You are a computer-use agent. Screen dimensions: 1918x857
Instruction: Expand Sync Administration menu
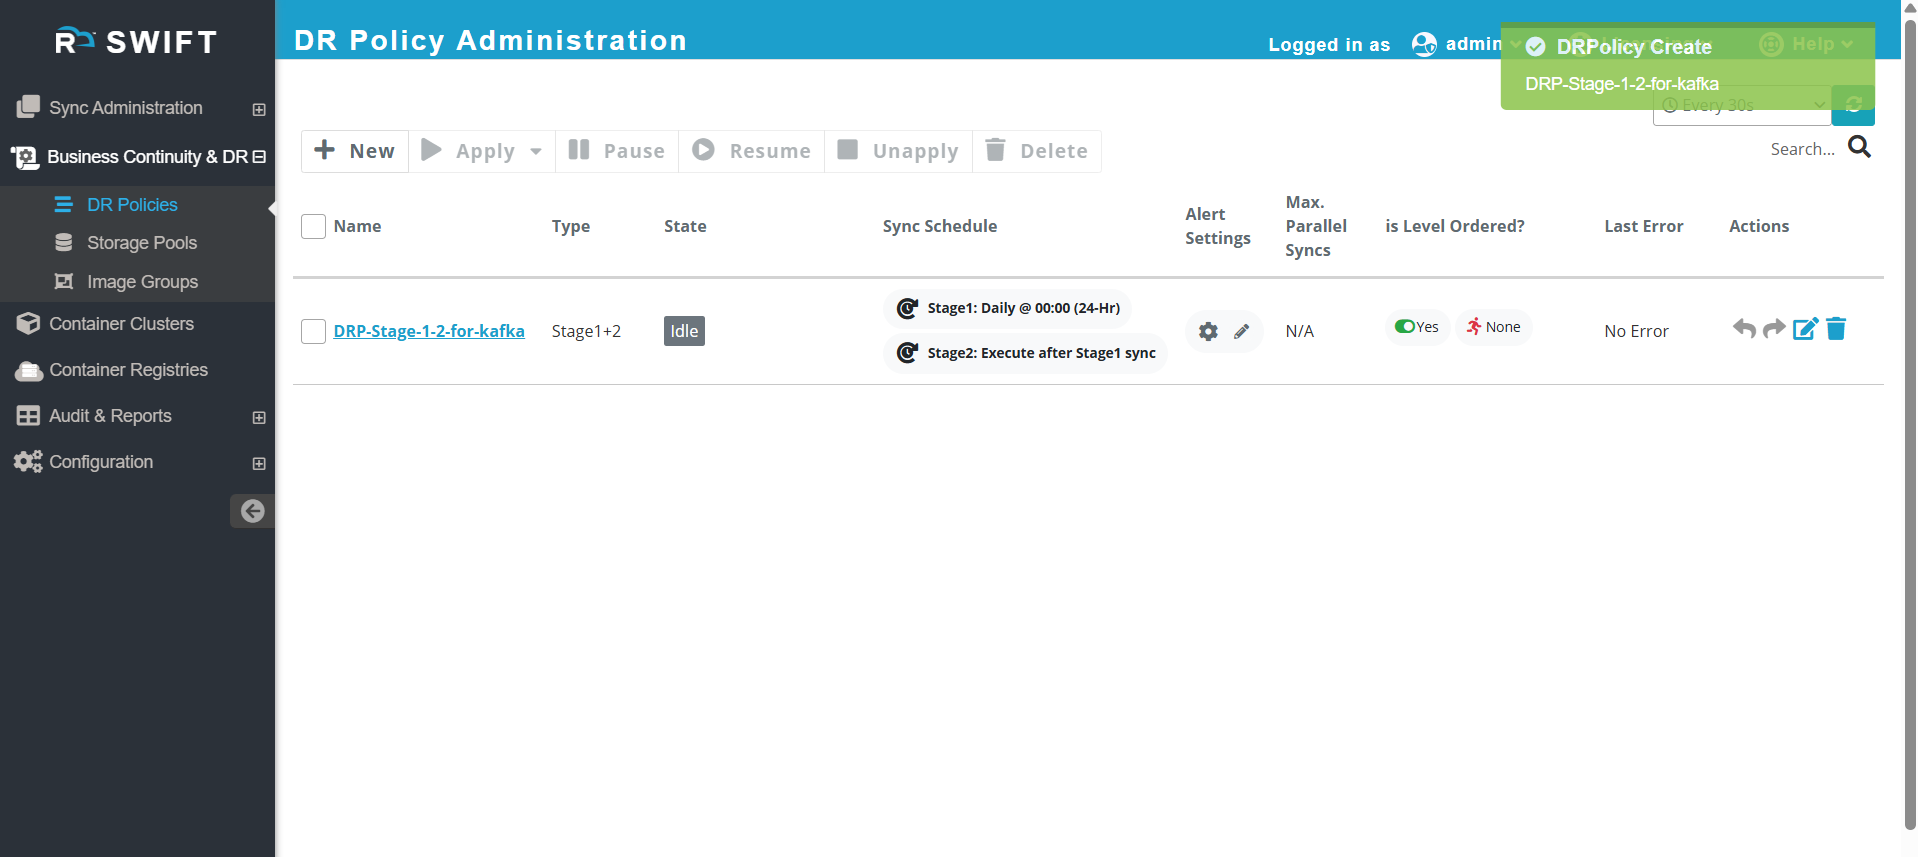(259, 109)
